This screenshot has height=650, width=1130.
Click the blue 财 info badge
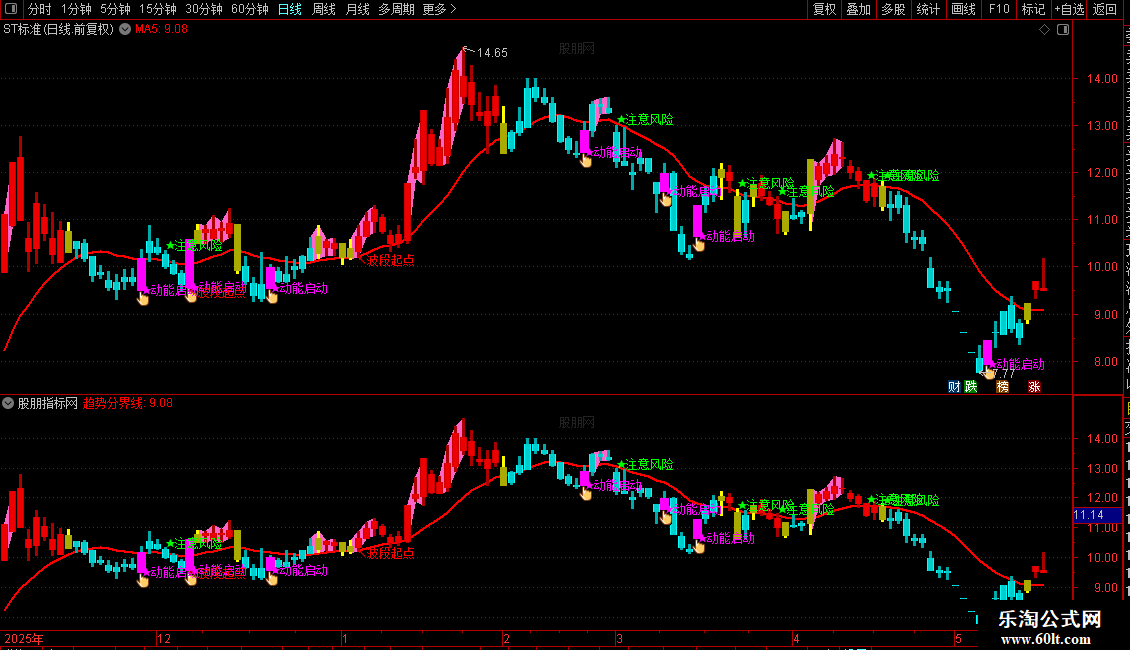point(954,387)
